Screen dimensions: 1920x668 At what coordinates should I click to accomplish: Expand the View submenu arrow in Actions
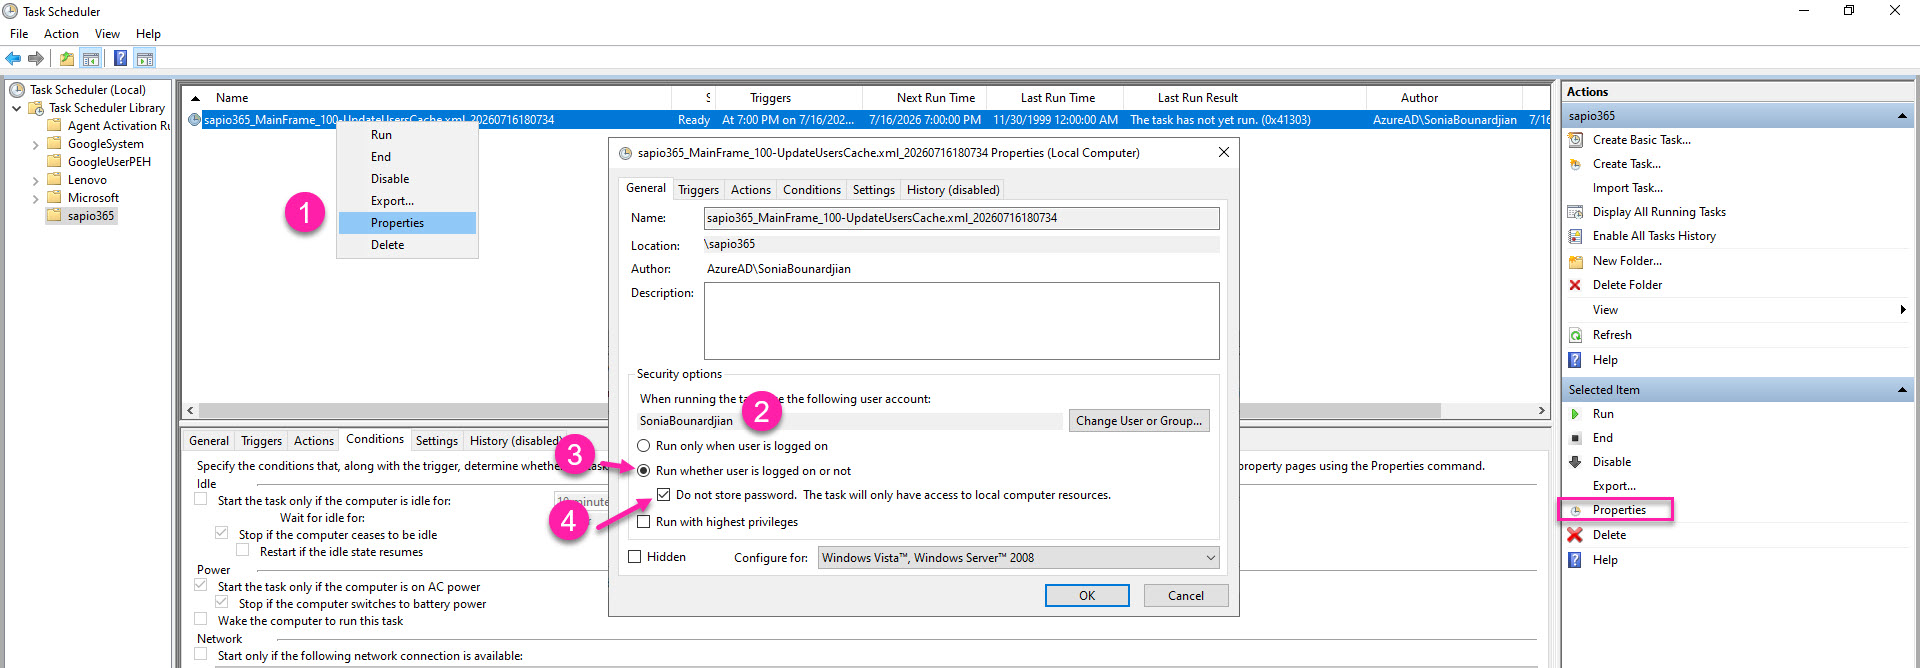coord(1902,310)
